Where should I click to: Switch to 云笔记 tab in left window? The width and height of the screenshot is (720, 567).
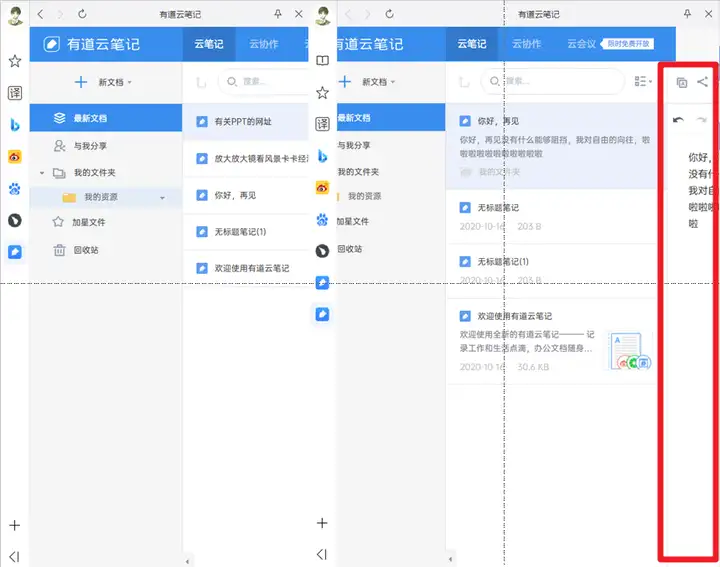209,44
